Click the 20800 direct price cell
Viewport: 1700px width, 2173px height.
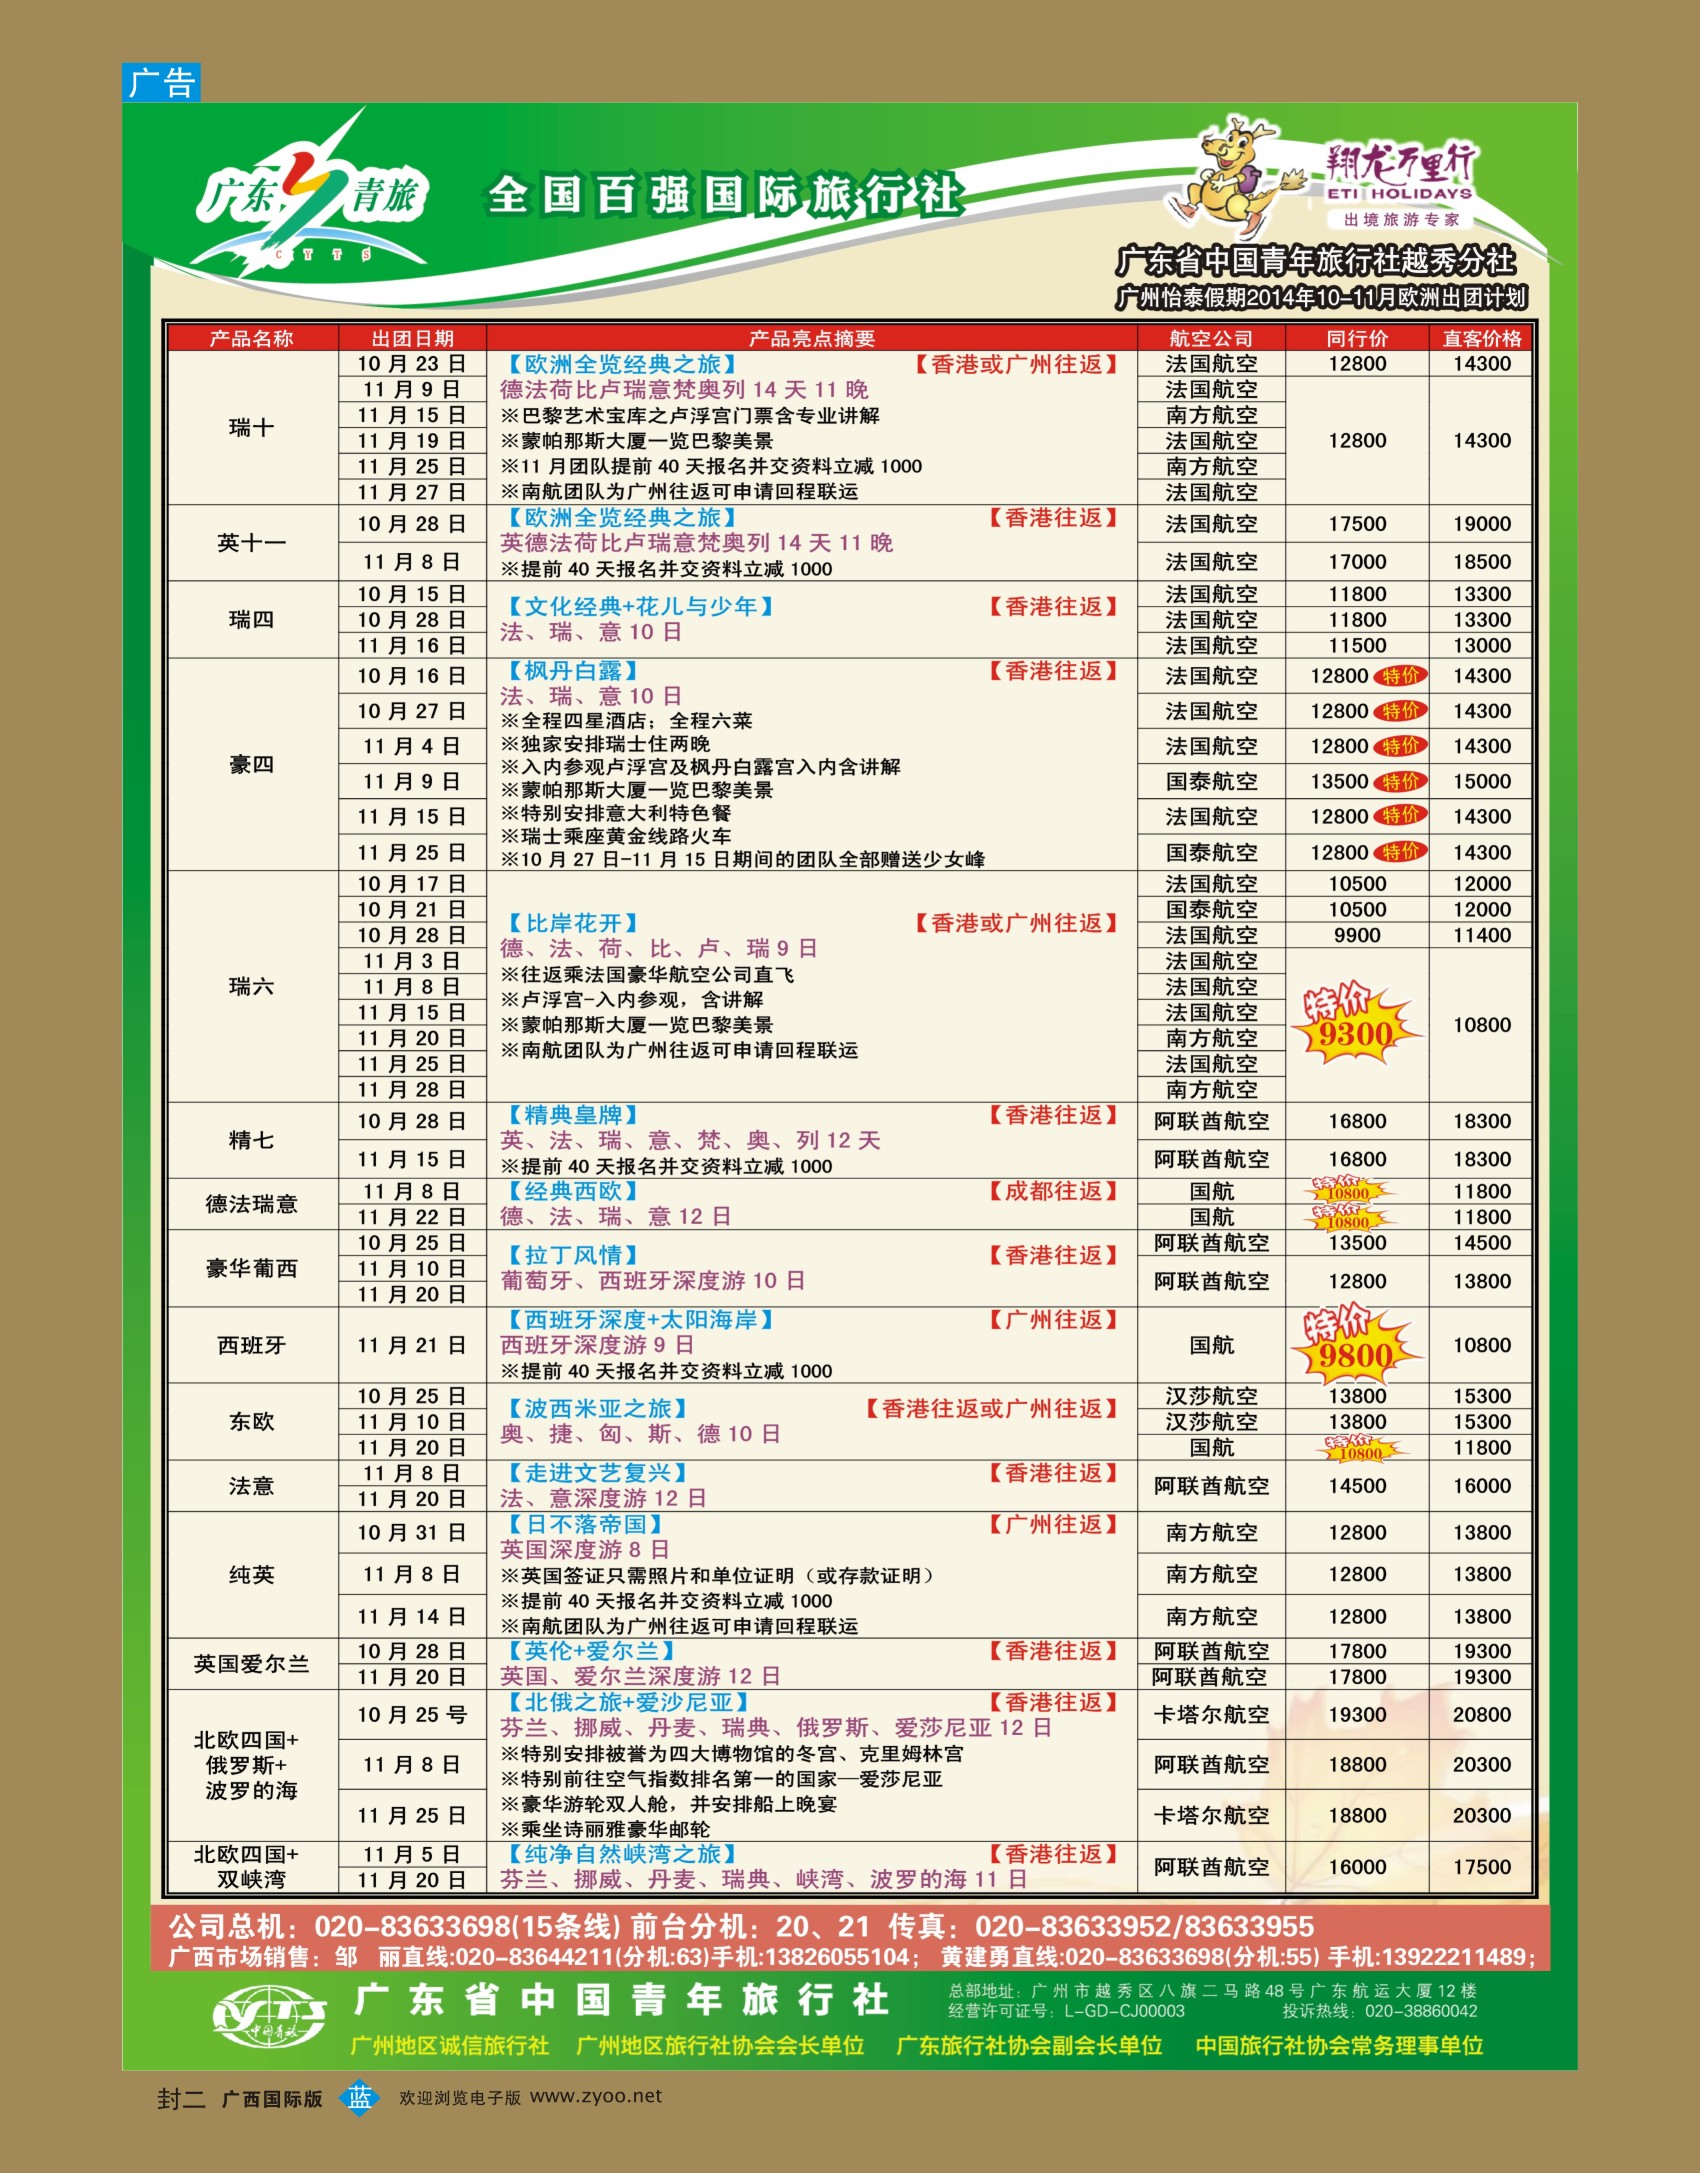1482,1715
